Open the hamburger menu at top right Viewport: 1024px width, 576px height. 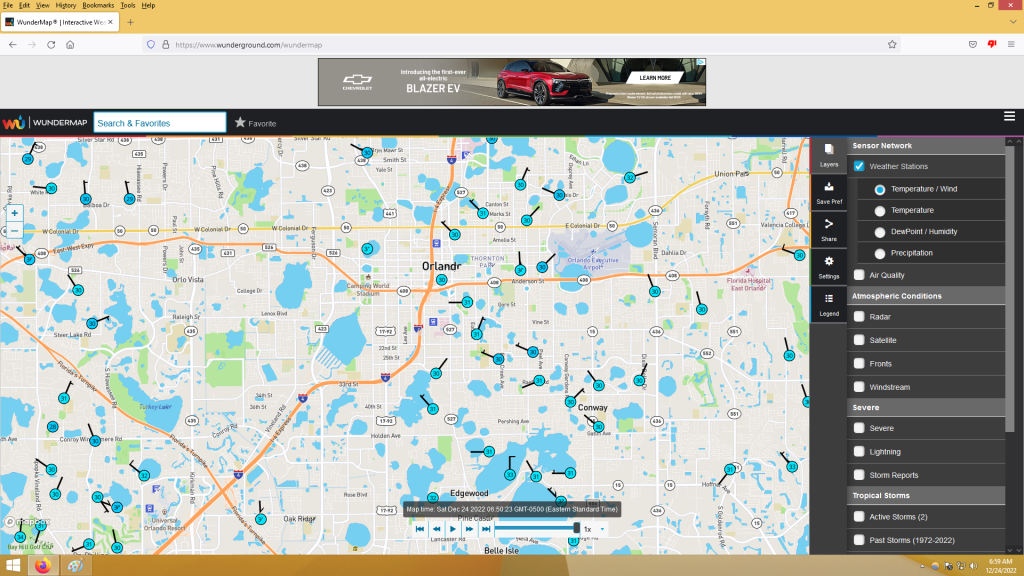tap(1009, 117)
